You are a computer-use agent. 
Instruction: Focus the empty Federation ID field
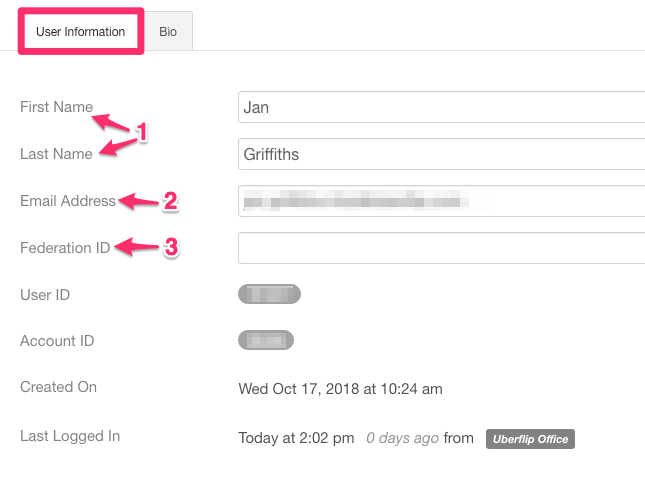441,248
